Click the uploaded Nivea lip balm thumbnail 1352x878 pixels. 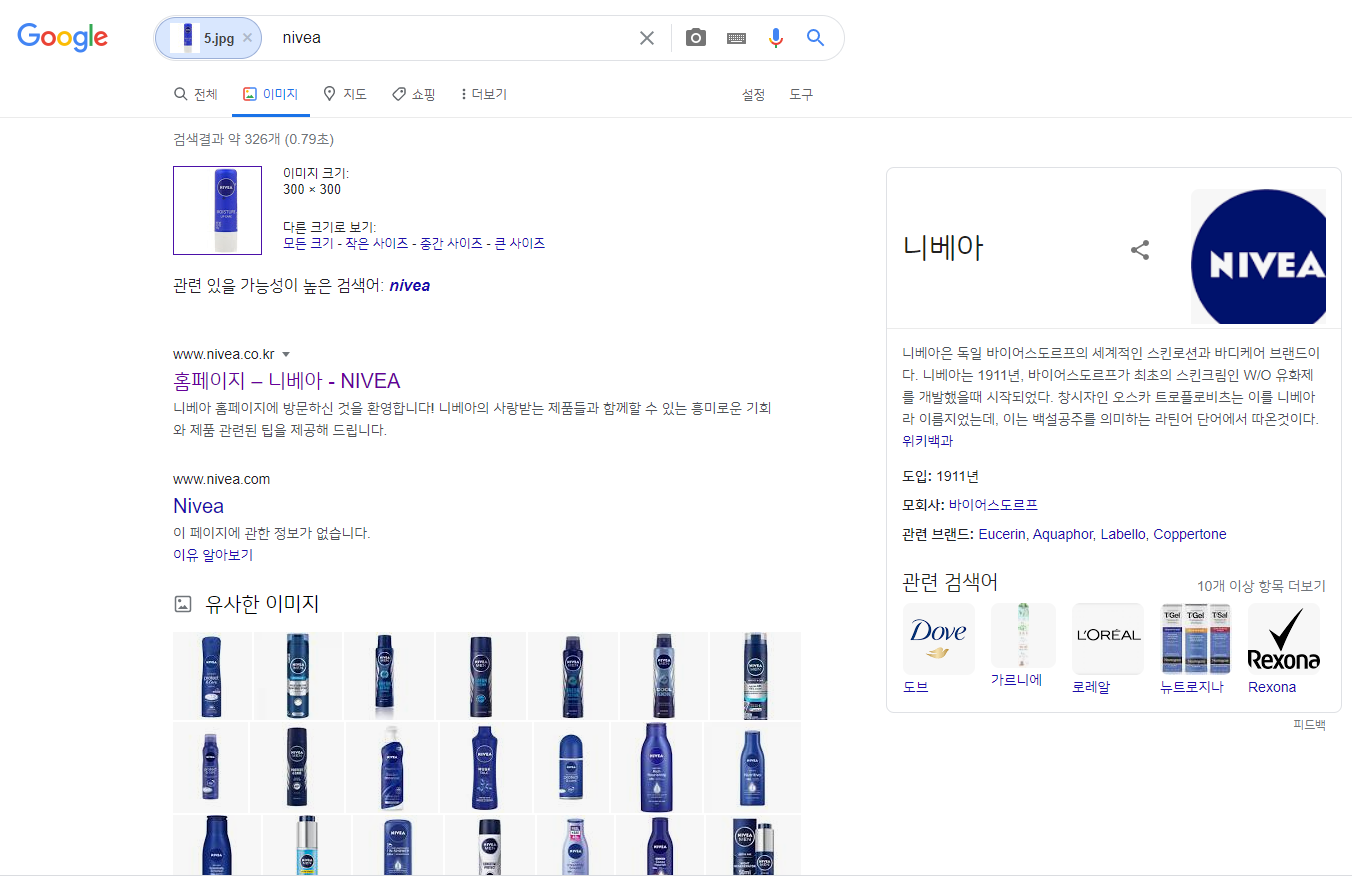217,210
